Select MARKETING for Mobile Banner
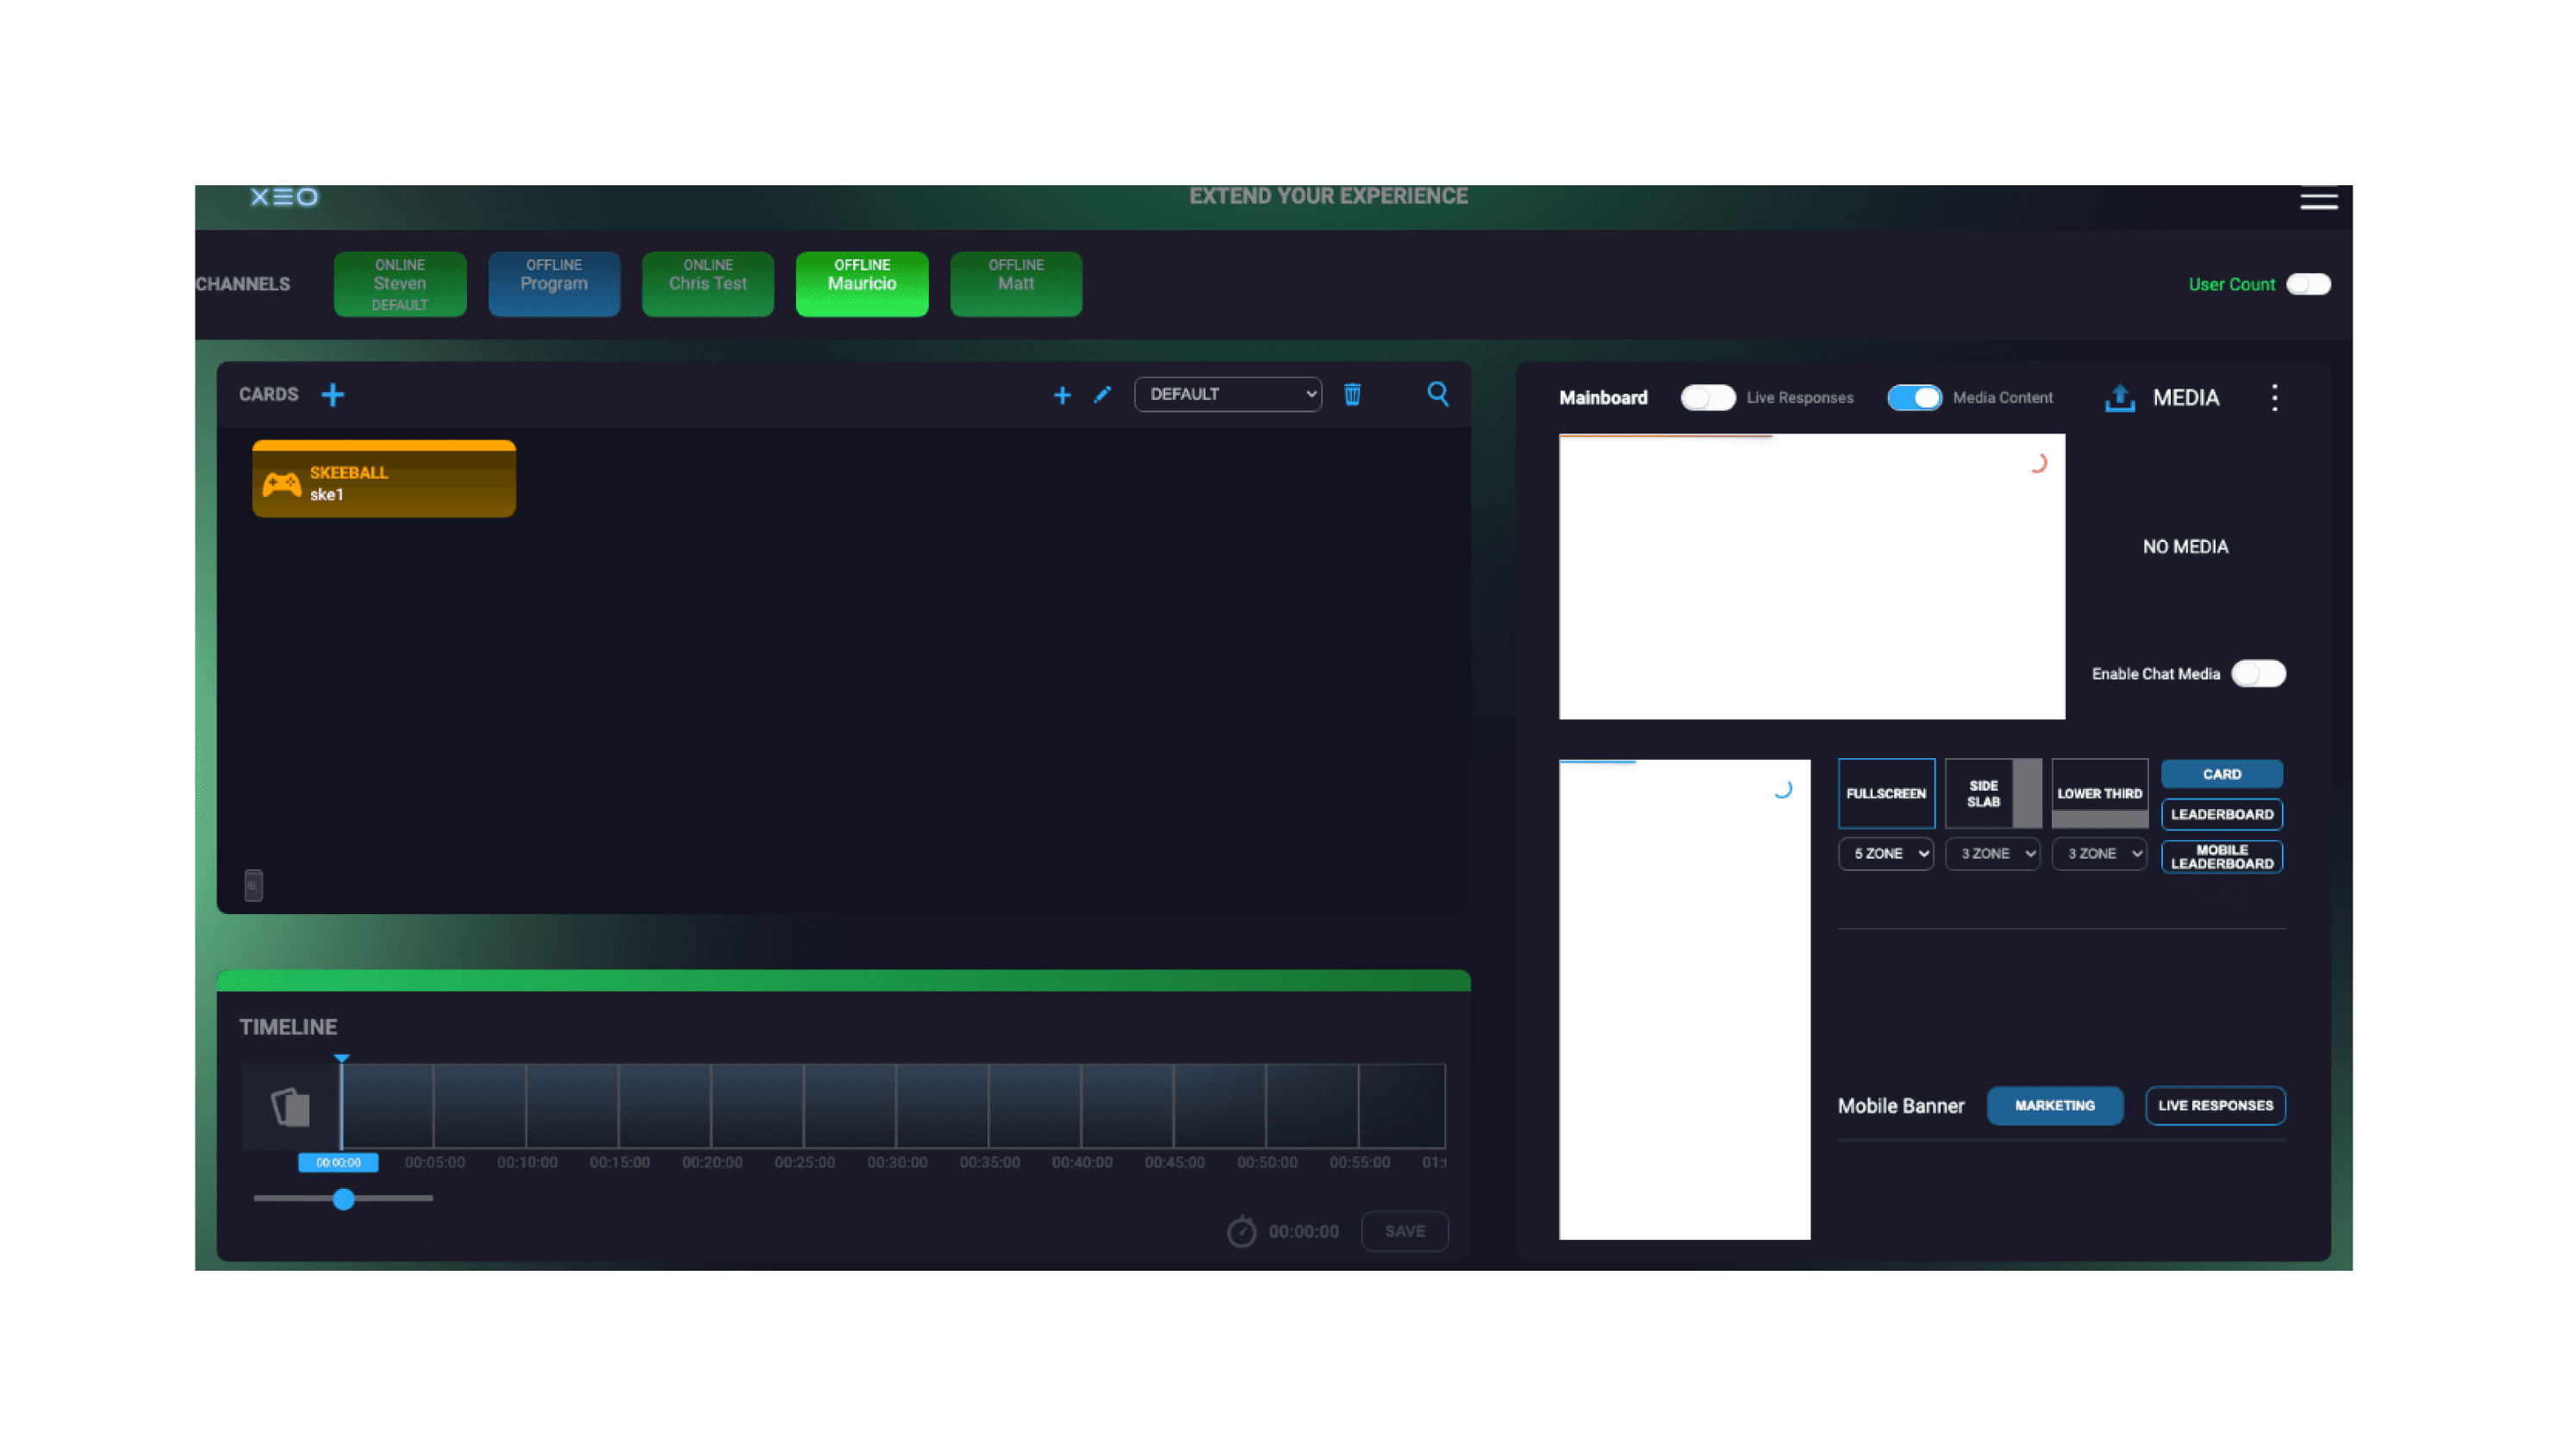This screenshot has width=2549, height=1456. pos(2054,1105)
